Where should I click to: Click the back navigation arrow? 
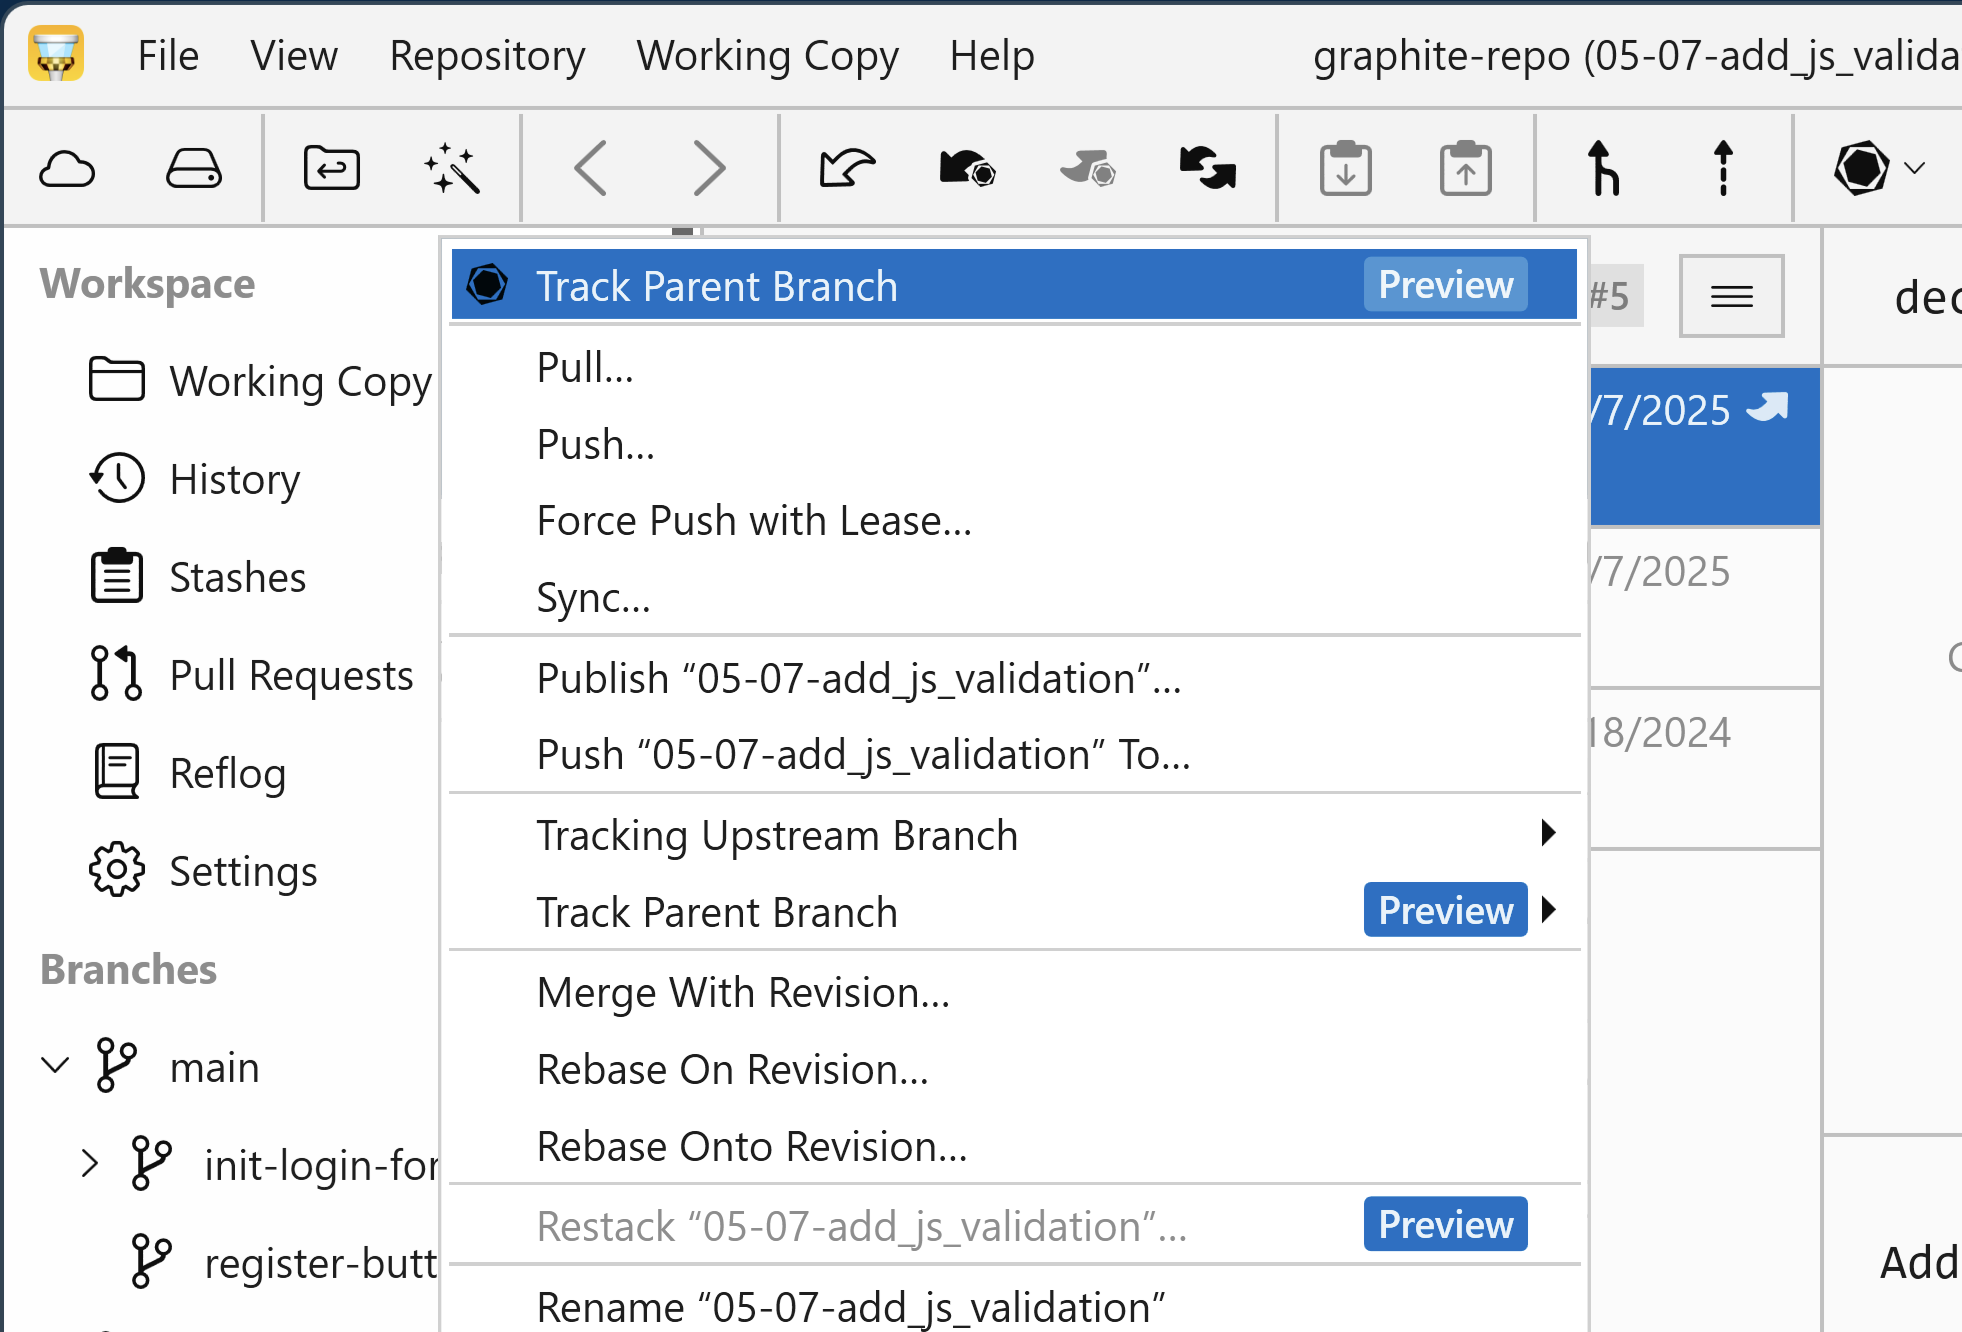(x=591, y=169)
